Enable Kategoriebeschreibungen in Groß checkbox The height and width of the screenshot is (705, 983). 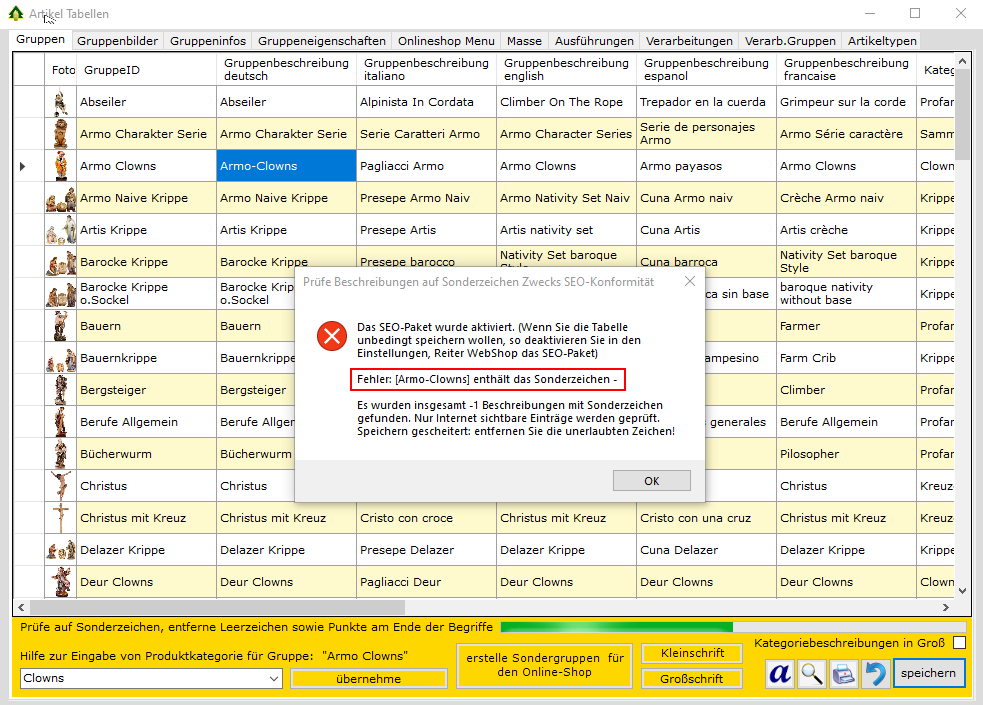point(959,643)
